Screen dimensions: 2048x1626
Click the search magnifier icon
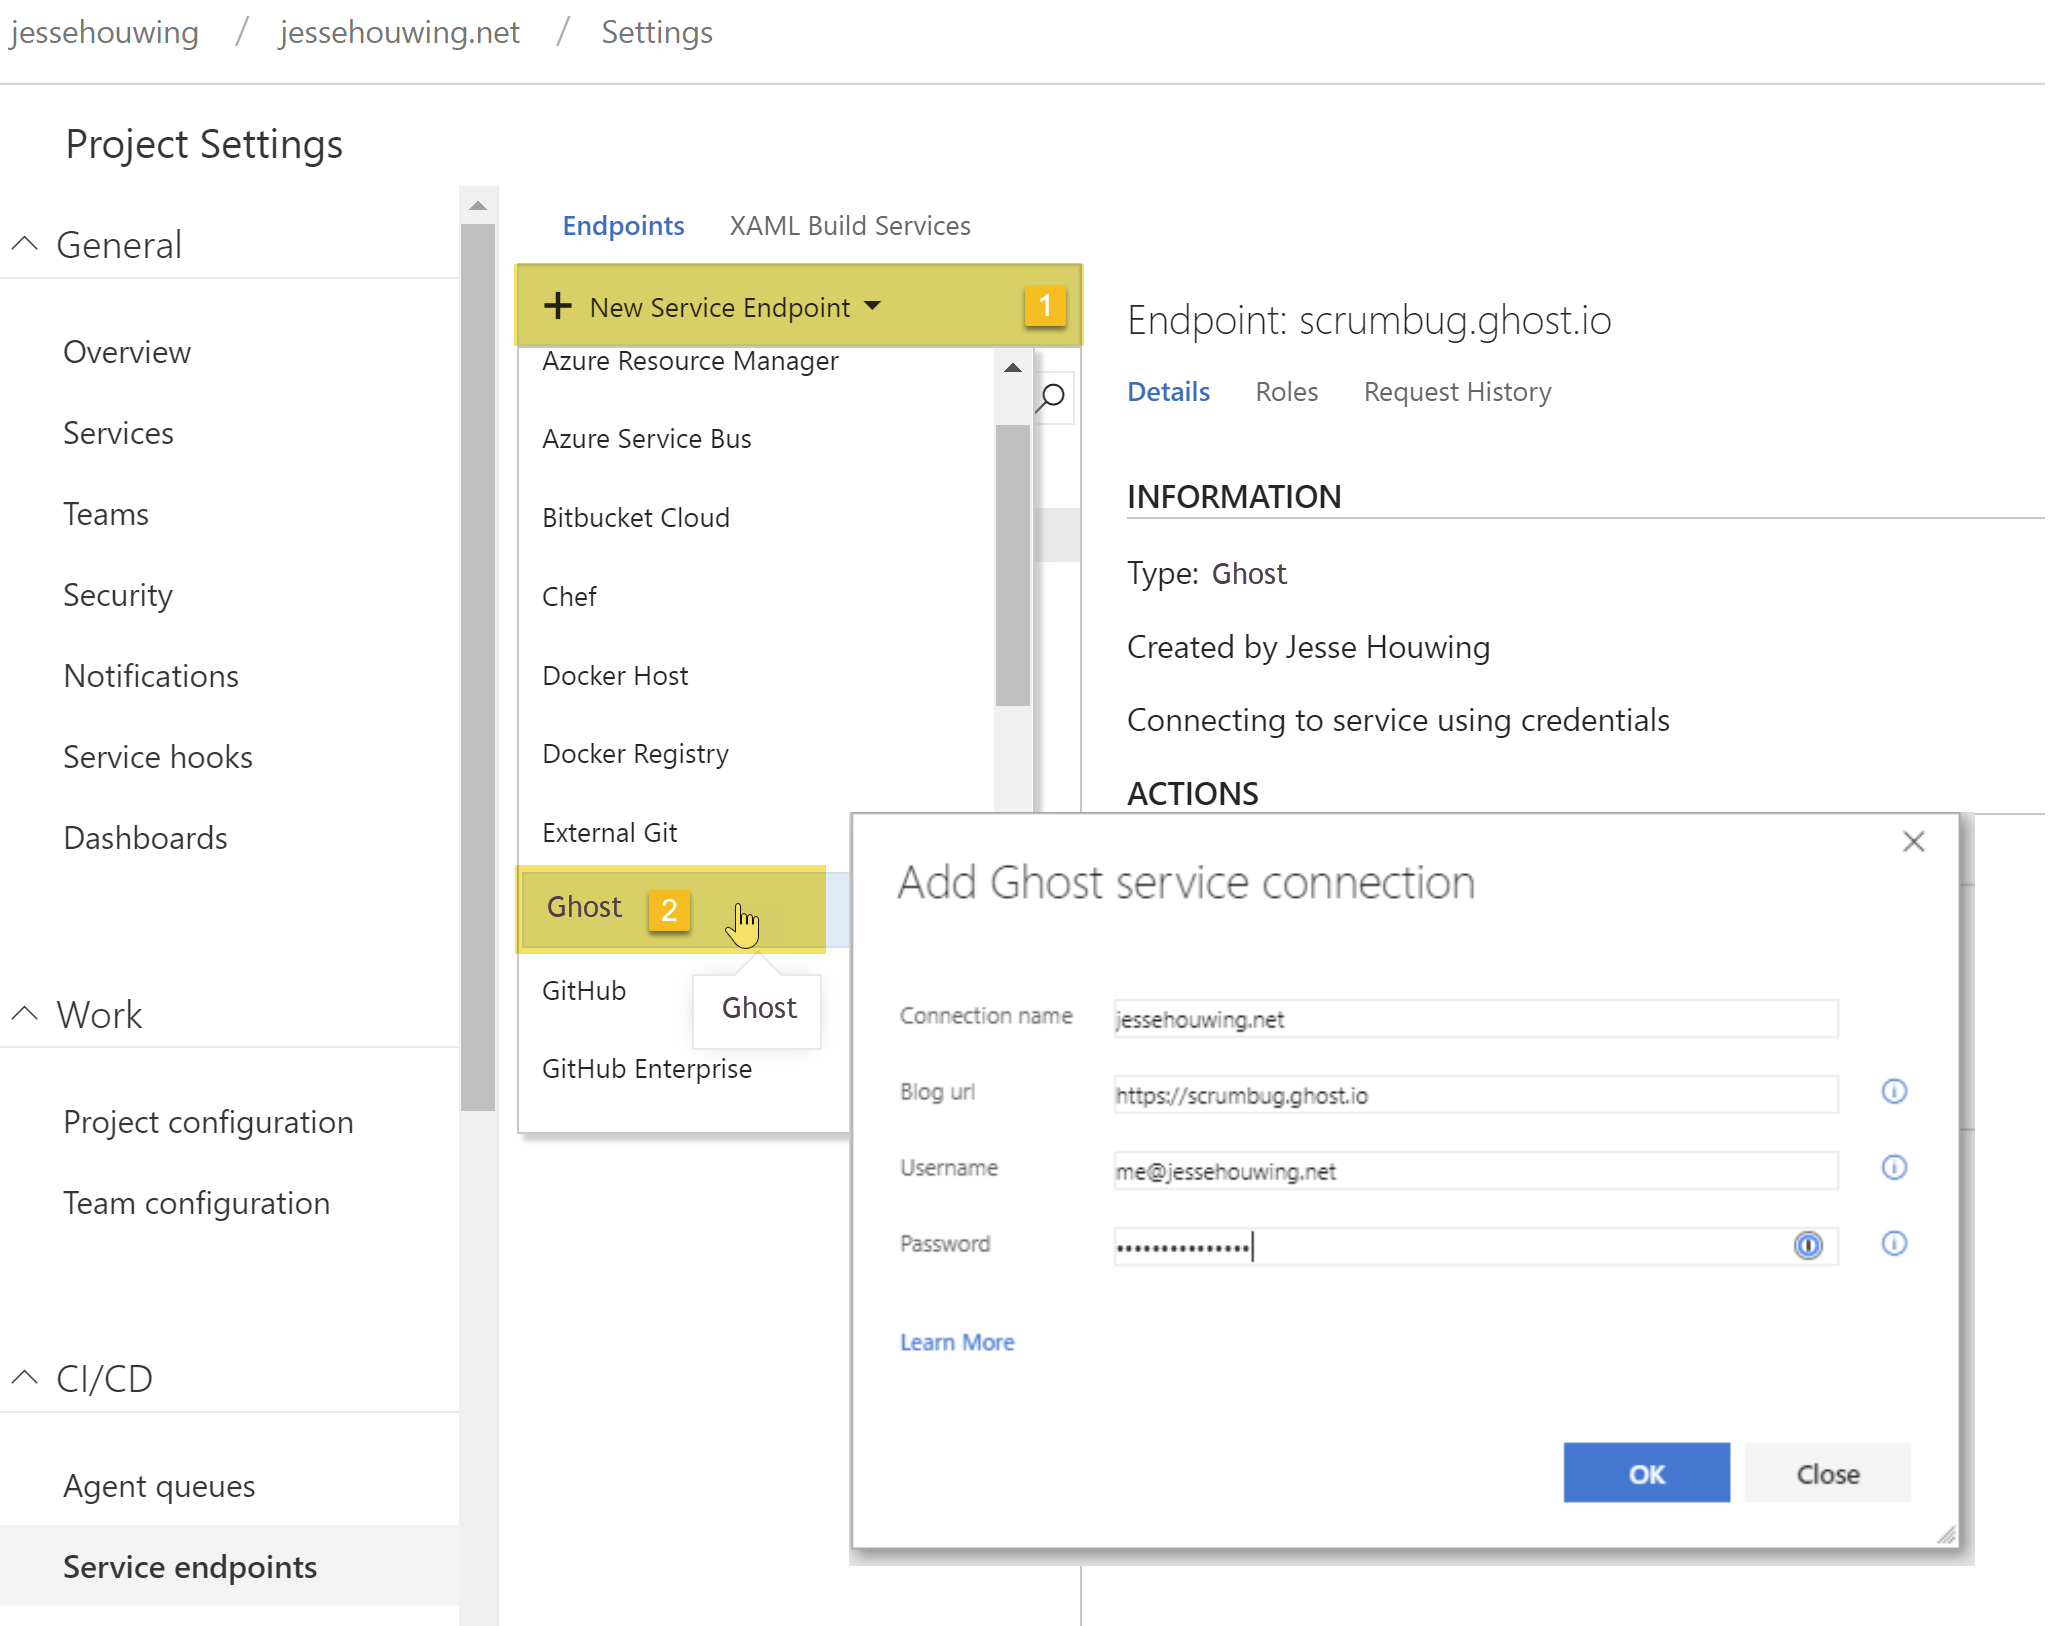[1051, 397]
